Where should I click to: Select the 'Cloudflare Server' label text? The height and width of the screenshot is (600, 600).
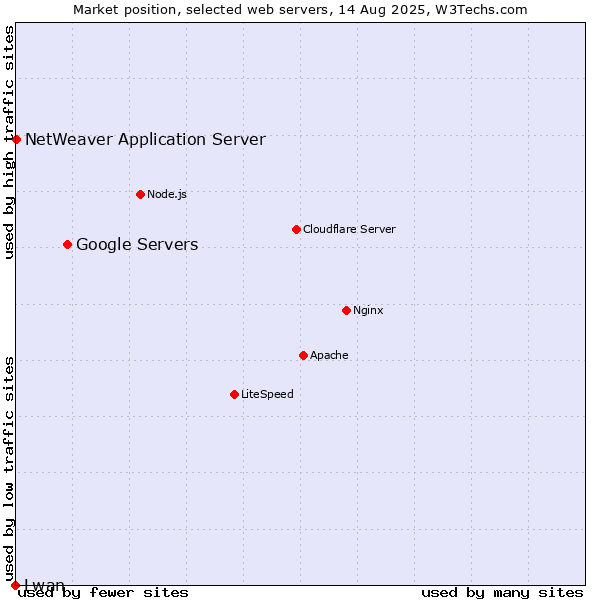[x=349, y=229]
